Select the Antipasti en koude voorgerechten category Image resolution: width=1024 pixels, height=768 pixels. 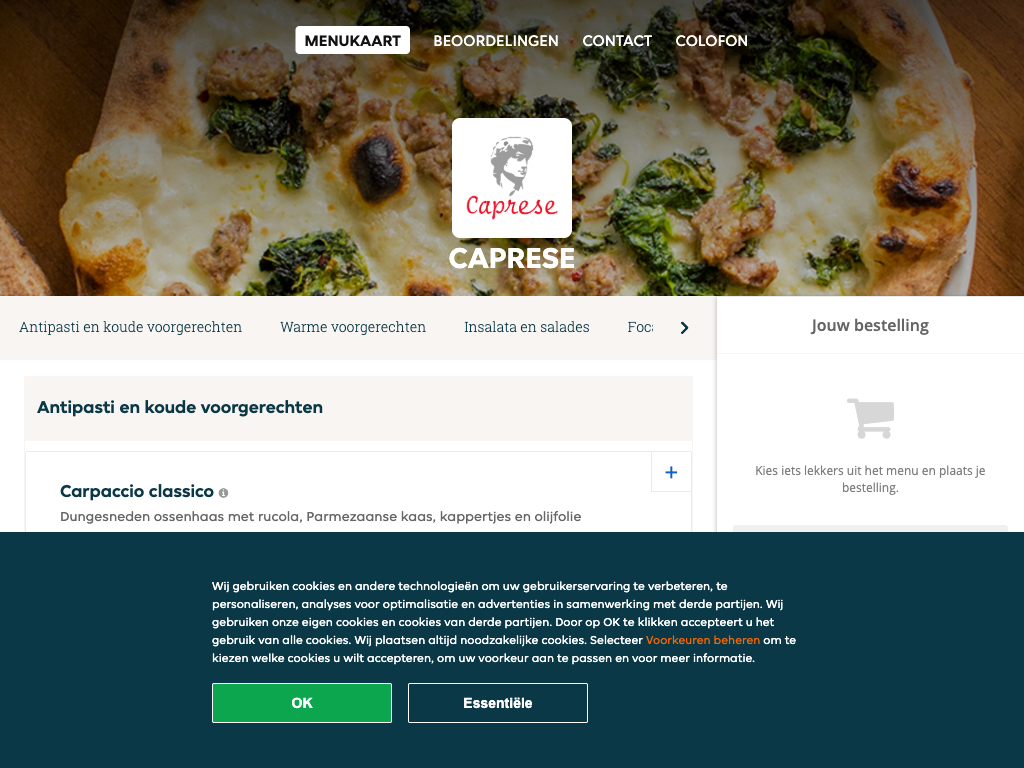[x=131, y=327]
